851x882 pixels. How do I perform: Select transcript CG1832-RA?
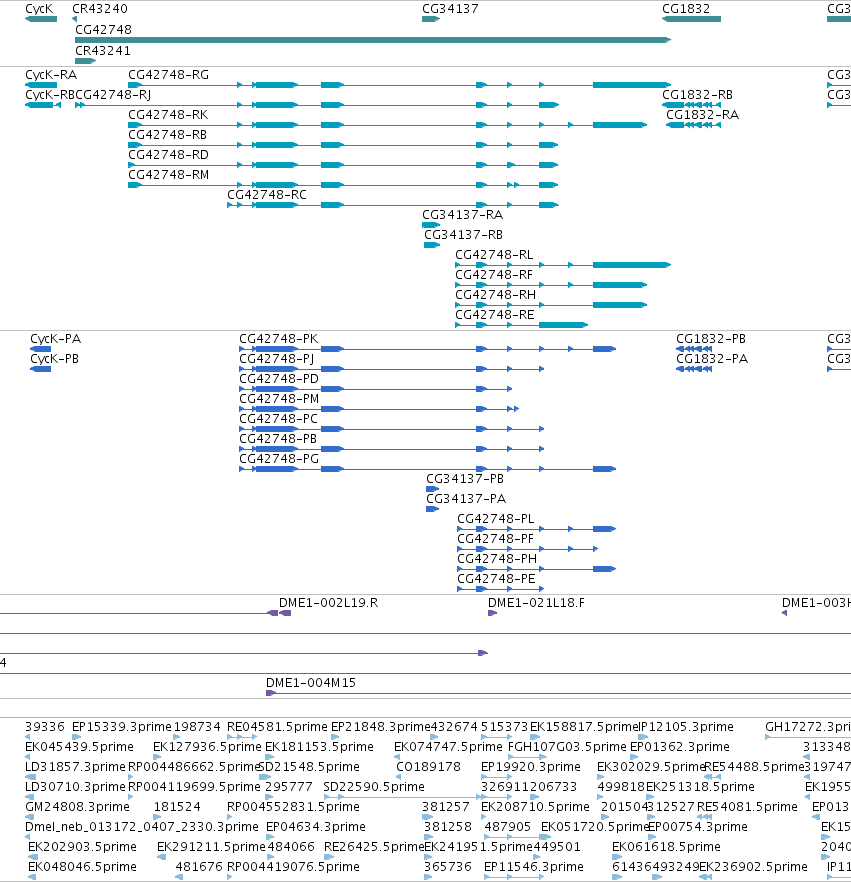click(703, 115)
